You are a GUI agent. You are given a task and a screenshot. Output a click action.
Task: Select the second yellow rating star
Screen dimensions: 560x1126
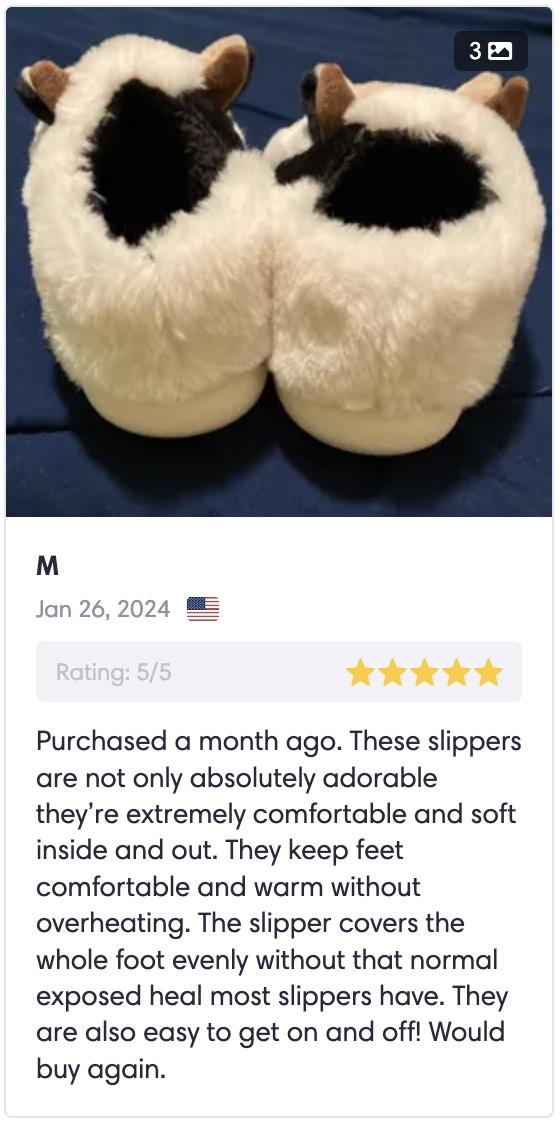392,673
